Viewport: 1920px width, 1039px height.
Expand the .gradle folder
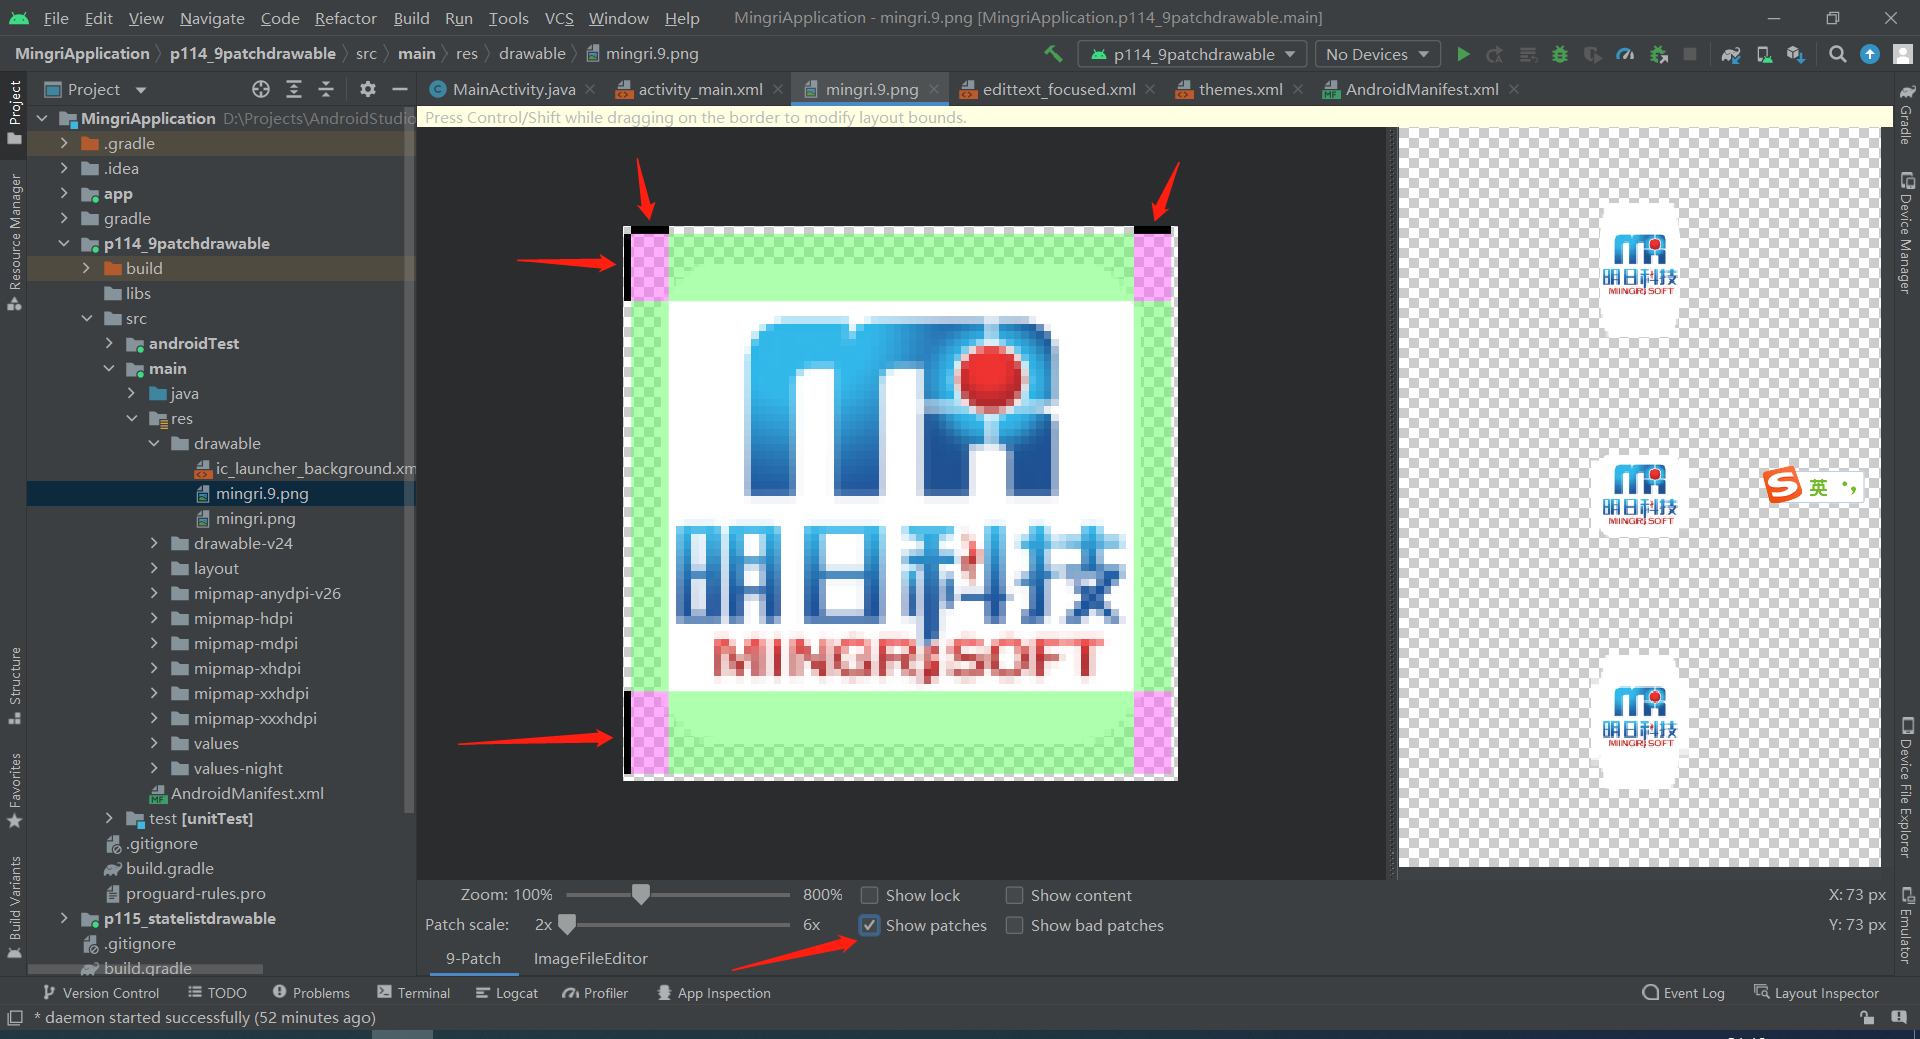pyautogui.click(x=64, y=143)
